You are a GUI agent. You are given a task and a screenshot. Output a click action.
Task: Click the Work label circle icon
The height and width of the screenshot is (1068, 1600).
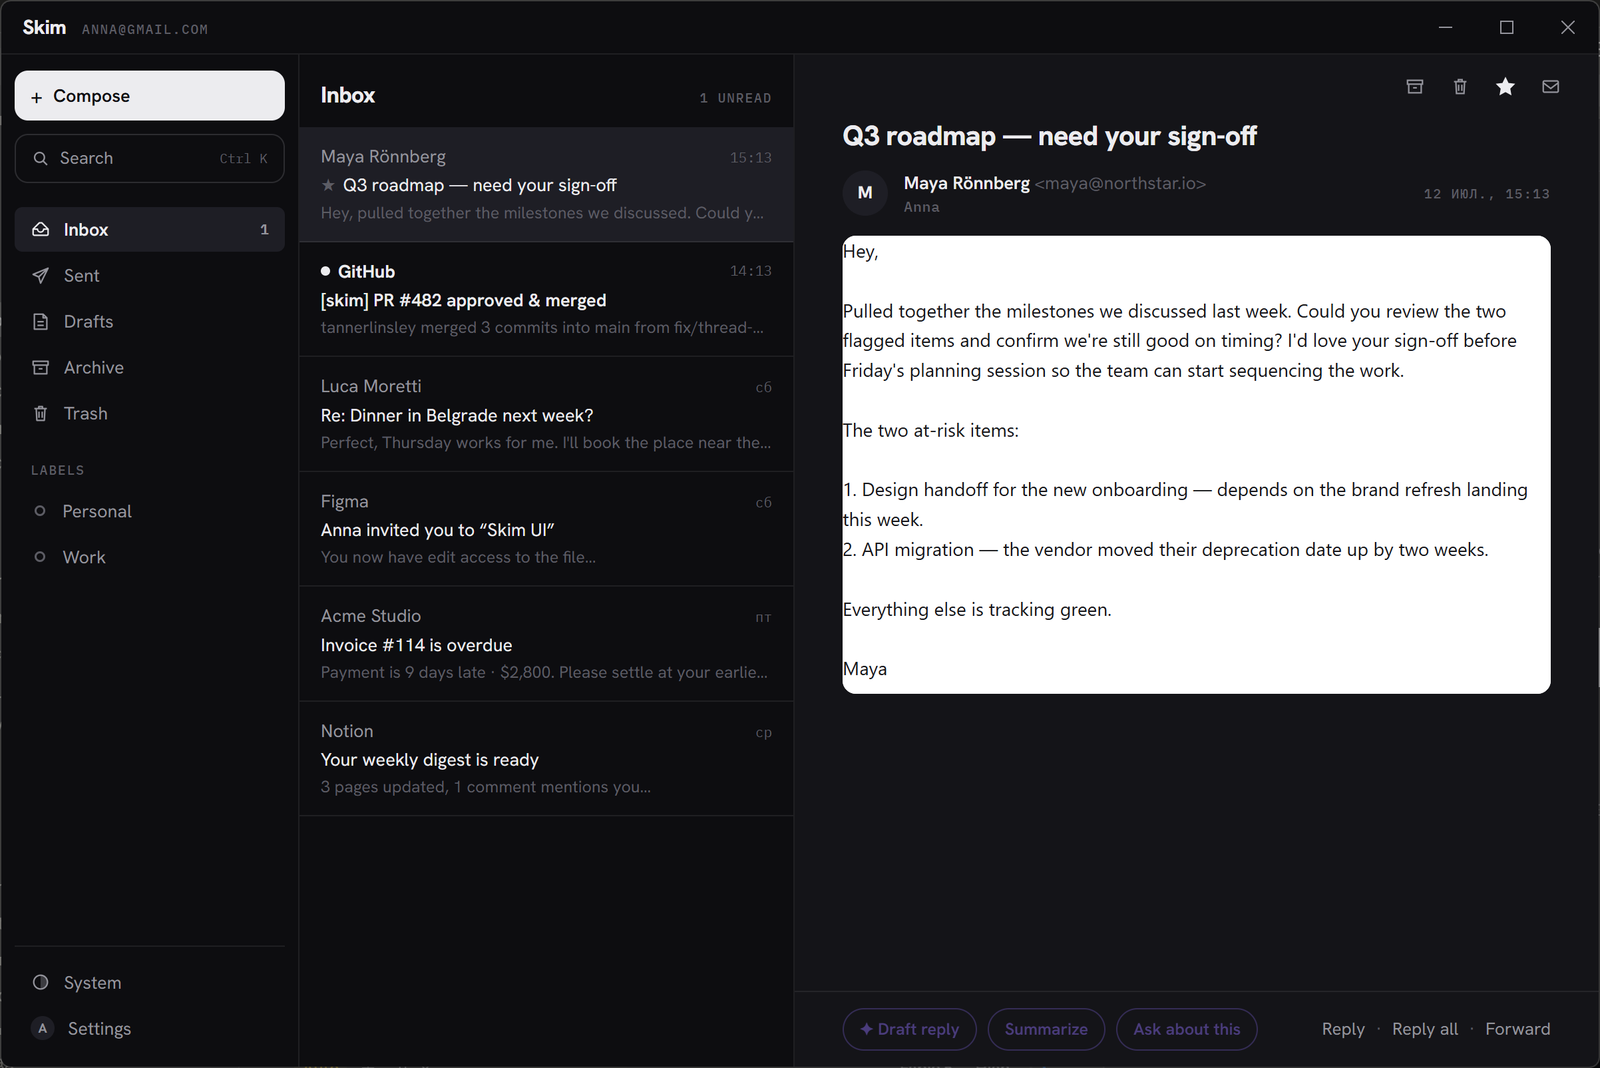40,557
